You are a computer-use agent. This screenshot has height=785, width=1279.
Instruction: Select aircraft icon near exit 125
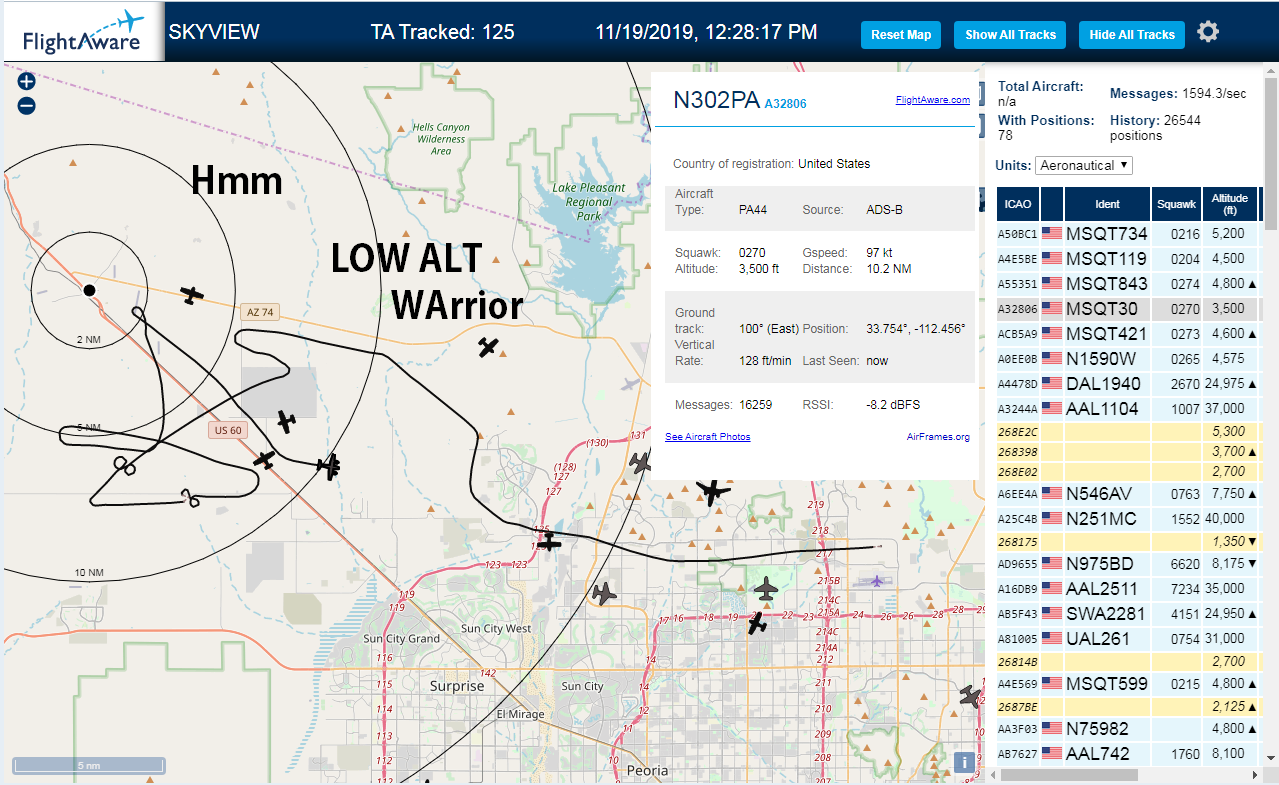coord(549,541)
